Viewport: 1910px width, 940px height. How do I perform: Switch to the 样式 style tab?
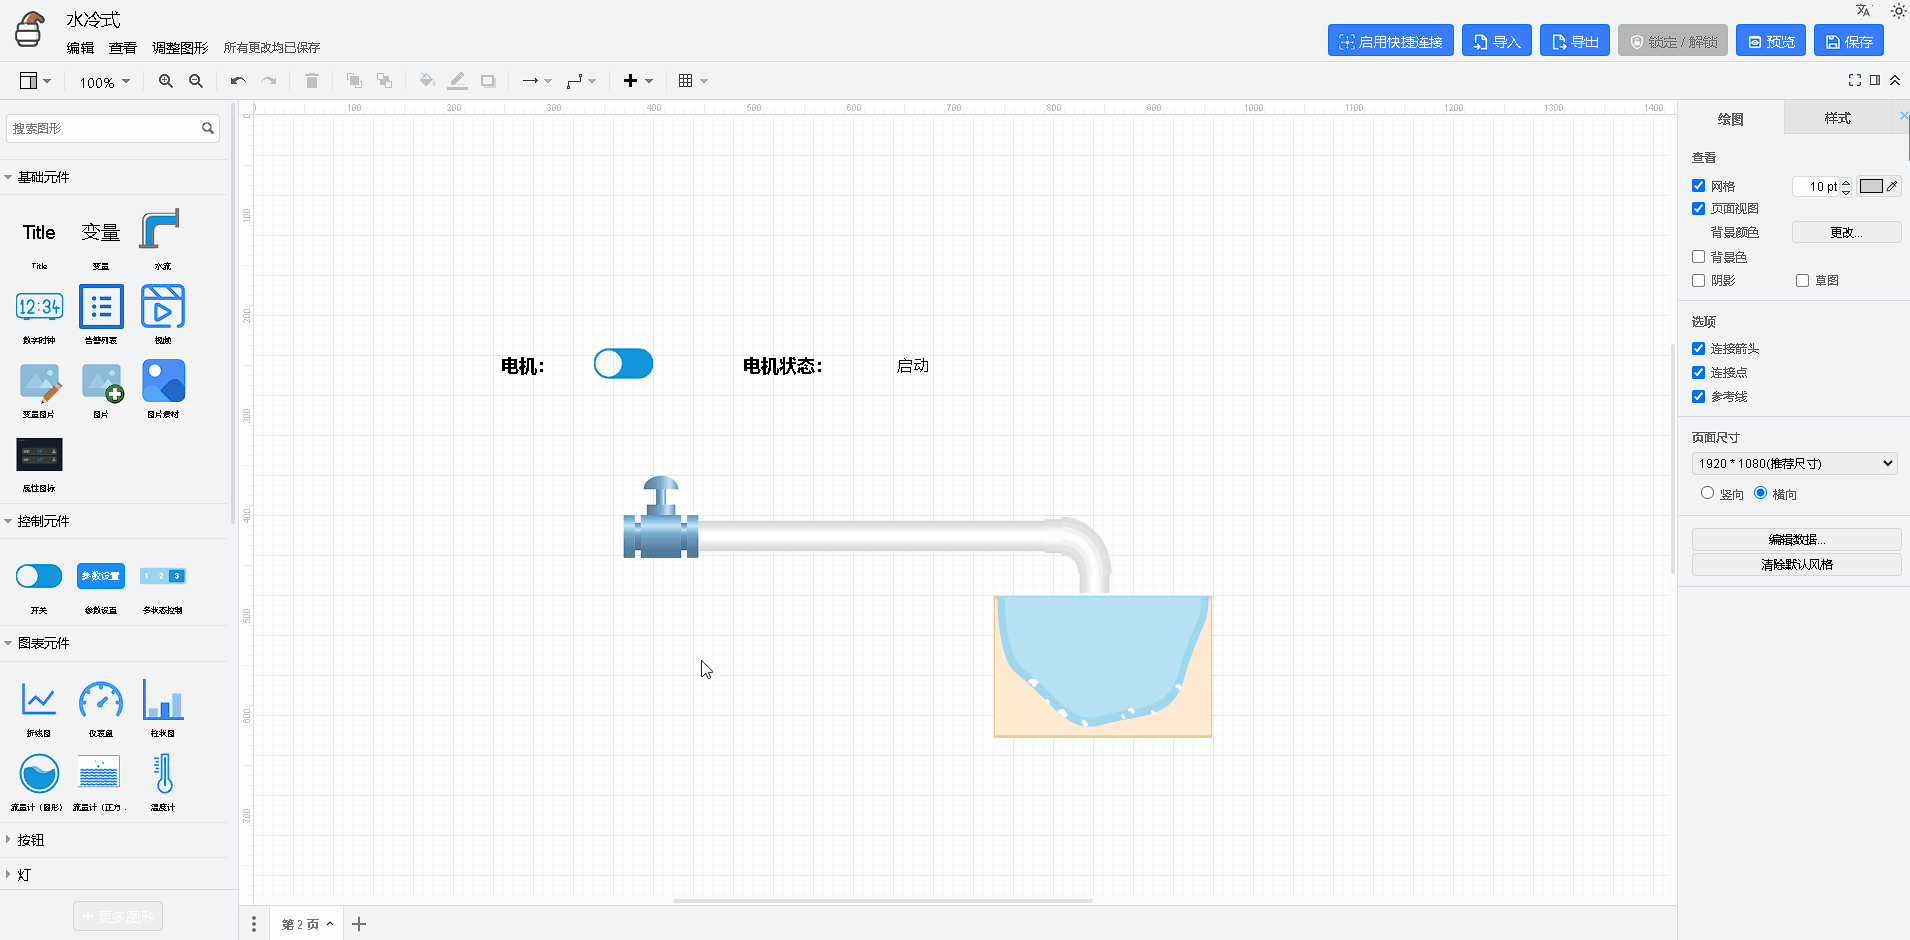1837,118
